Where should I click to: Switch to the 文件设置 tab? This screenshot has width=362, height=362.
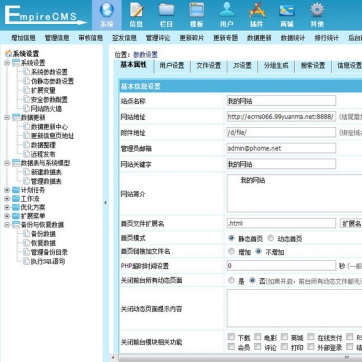(x=209, y=66)
